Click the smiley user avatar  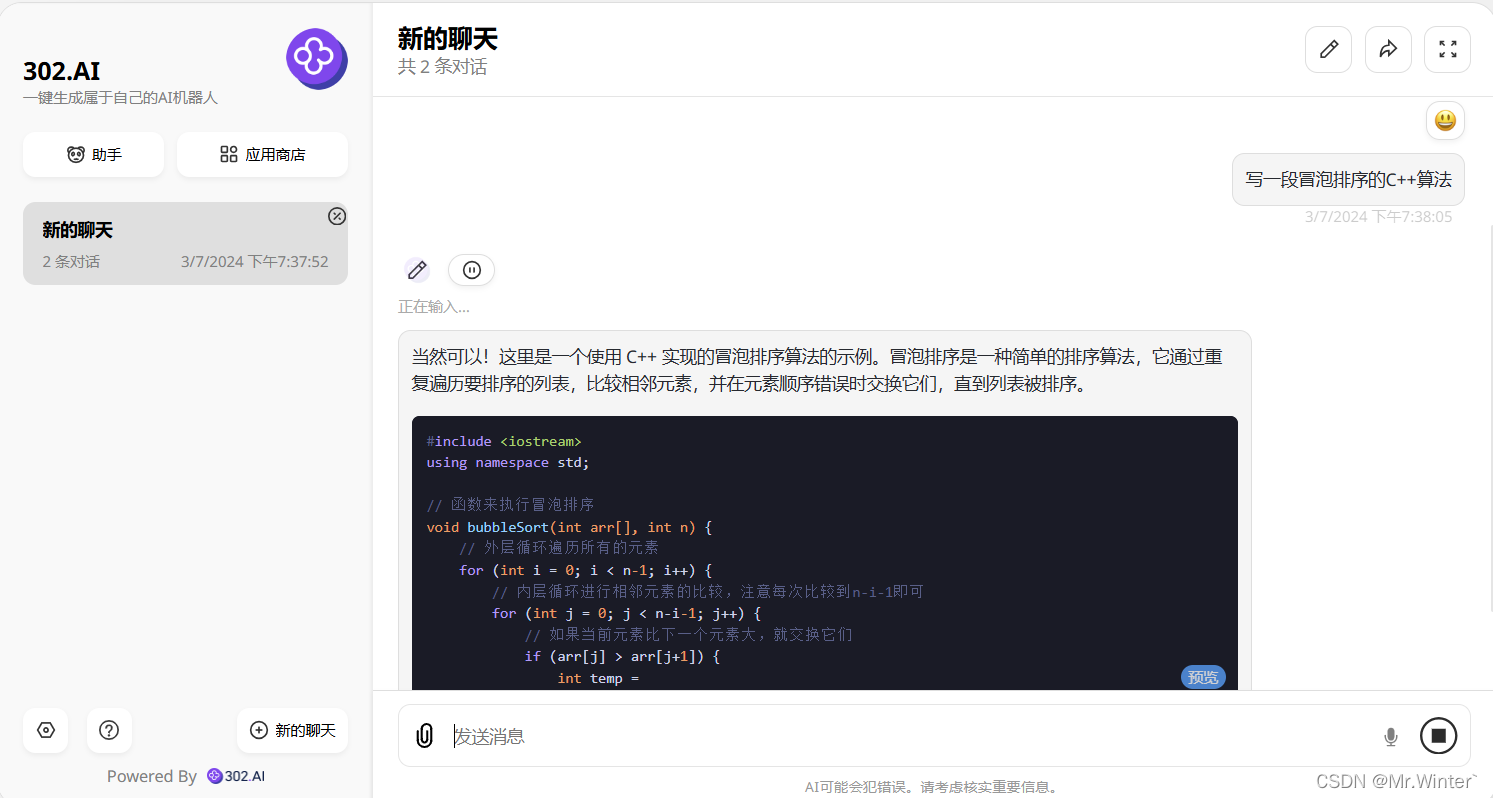point(1445,121)
